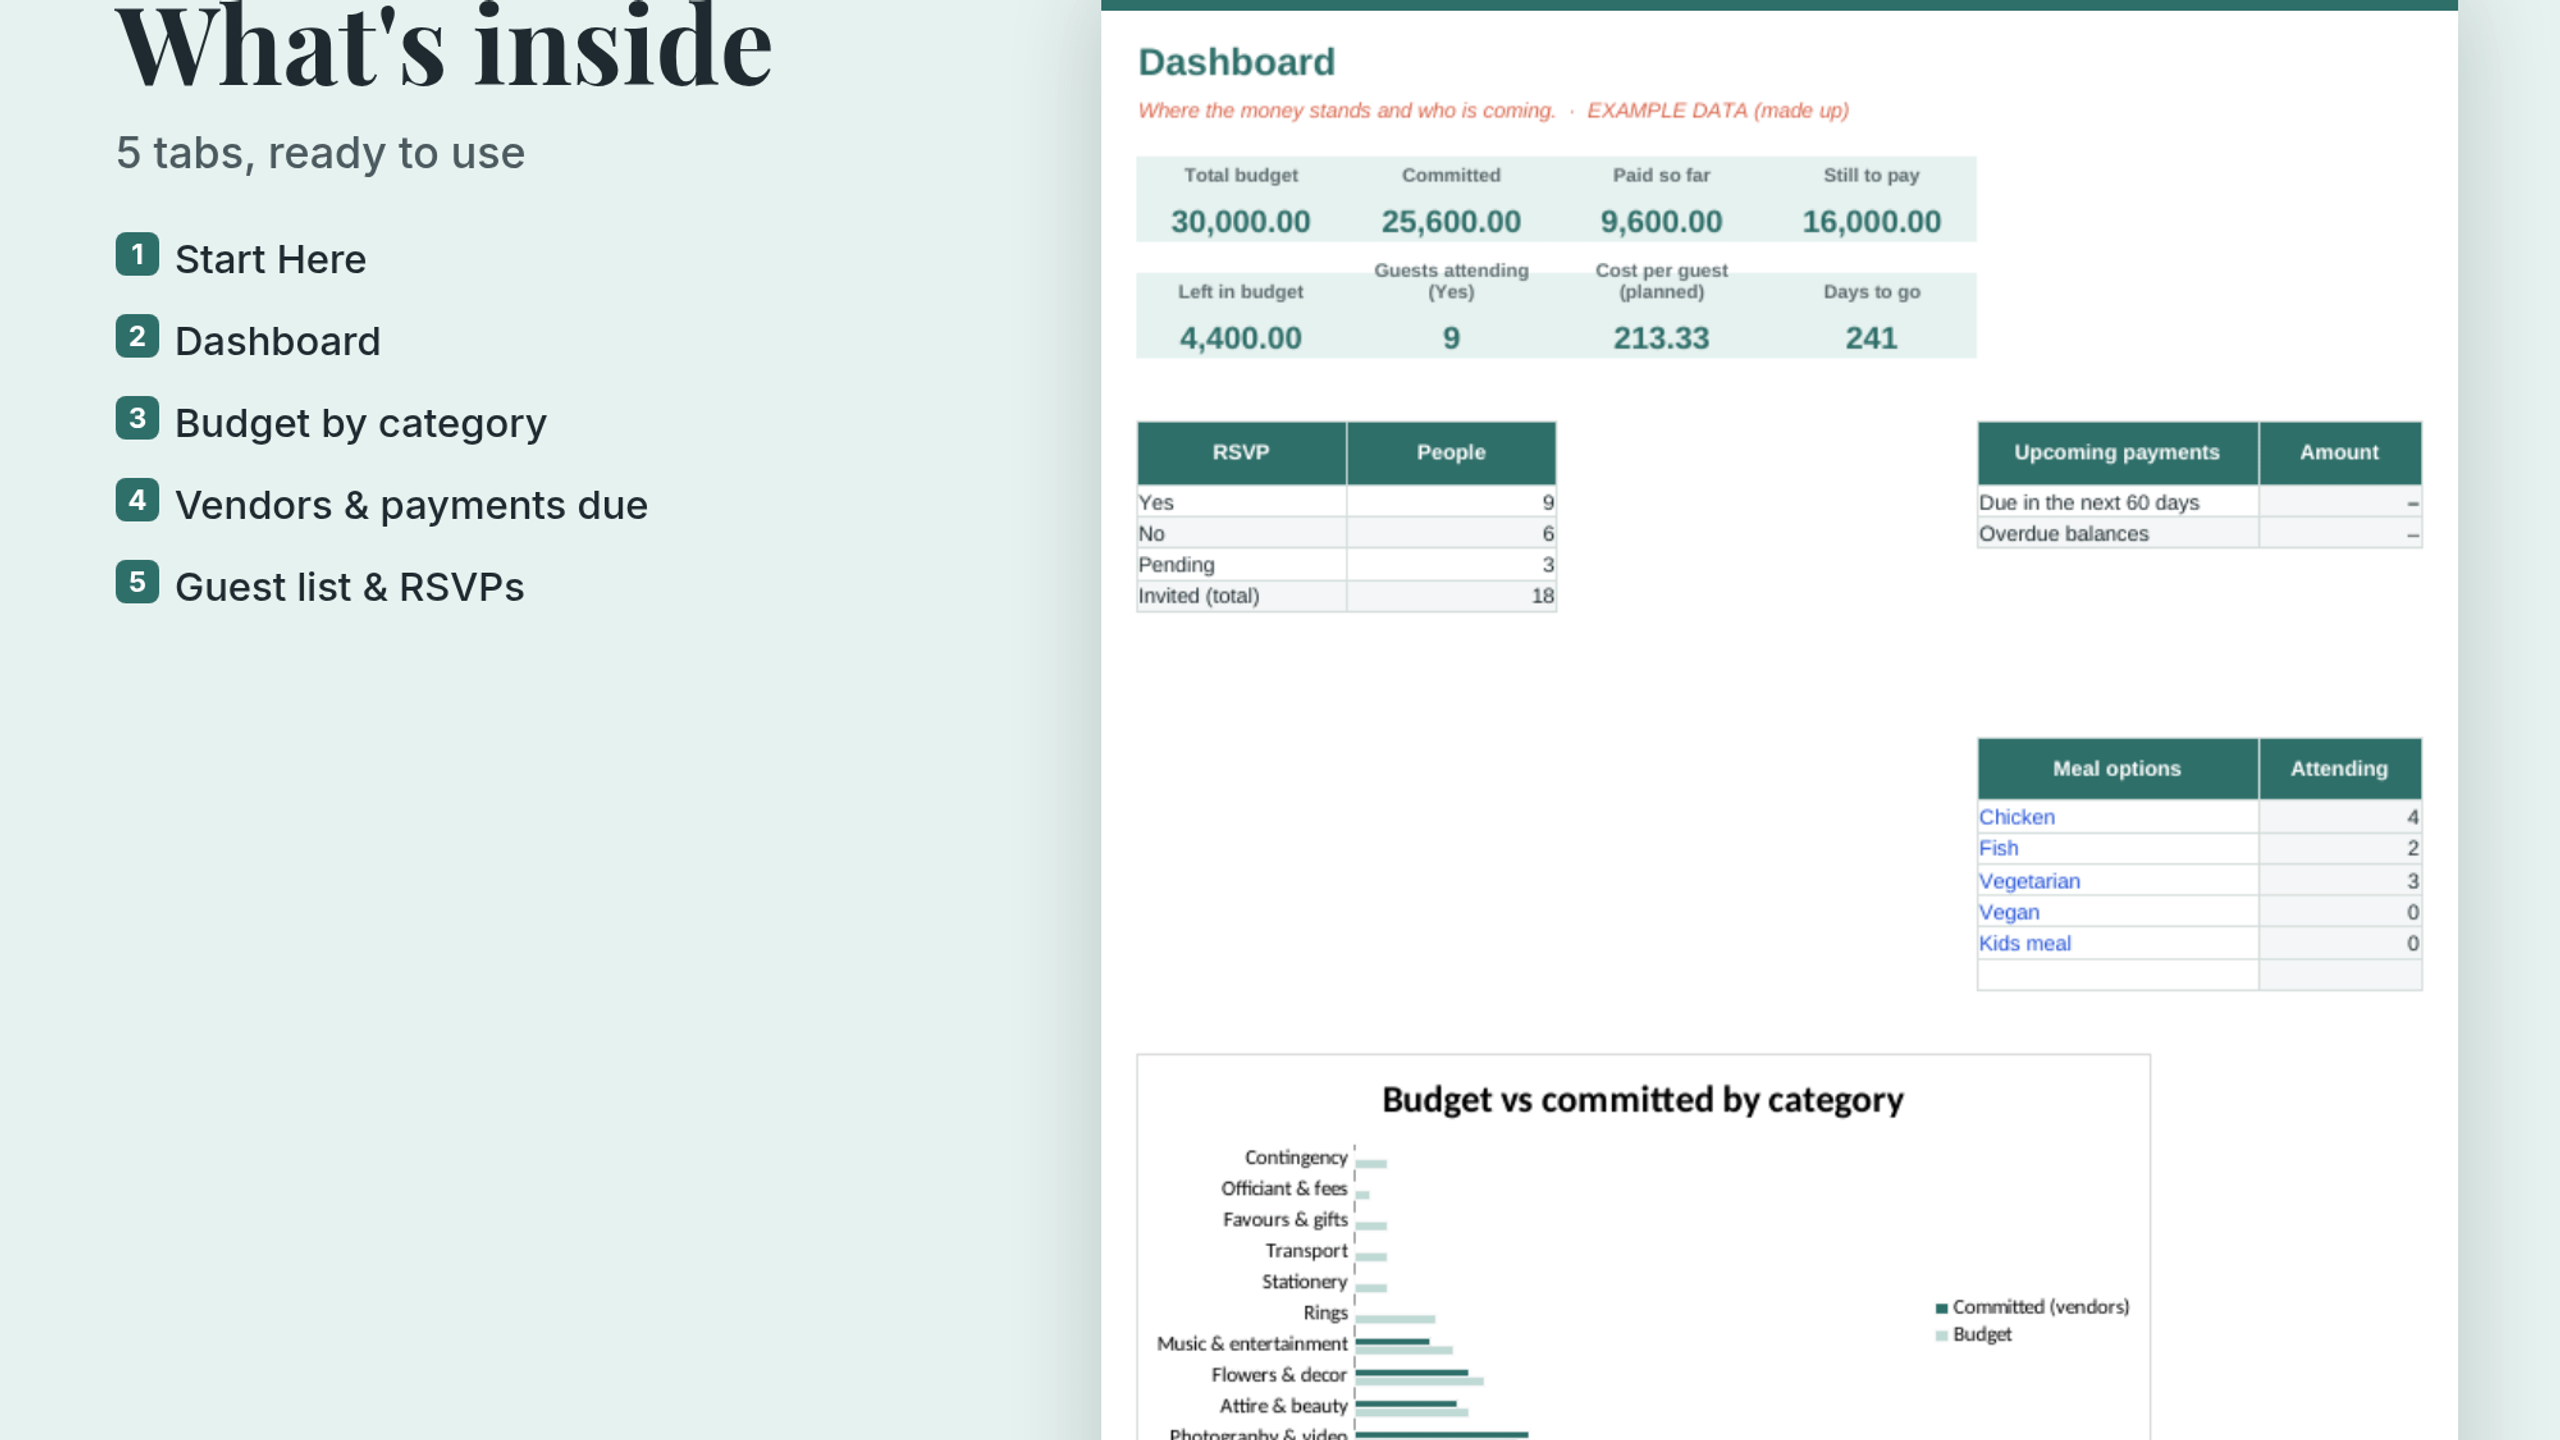Select 'Vendors & payments due' list entry
This screenshot has height=1440, width=2560.
coord(412,505)
